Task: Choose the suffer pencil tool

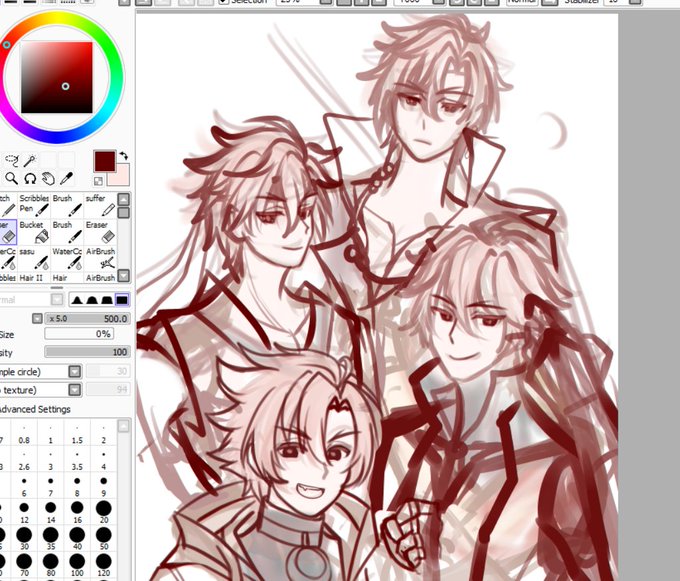Action: click(x=101, y=206)
